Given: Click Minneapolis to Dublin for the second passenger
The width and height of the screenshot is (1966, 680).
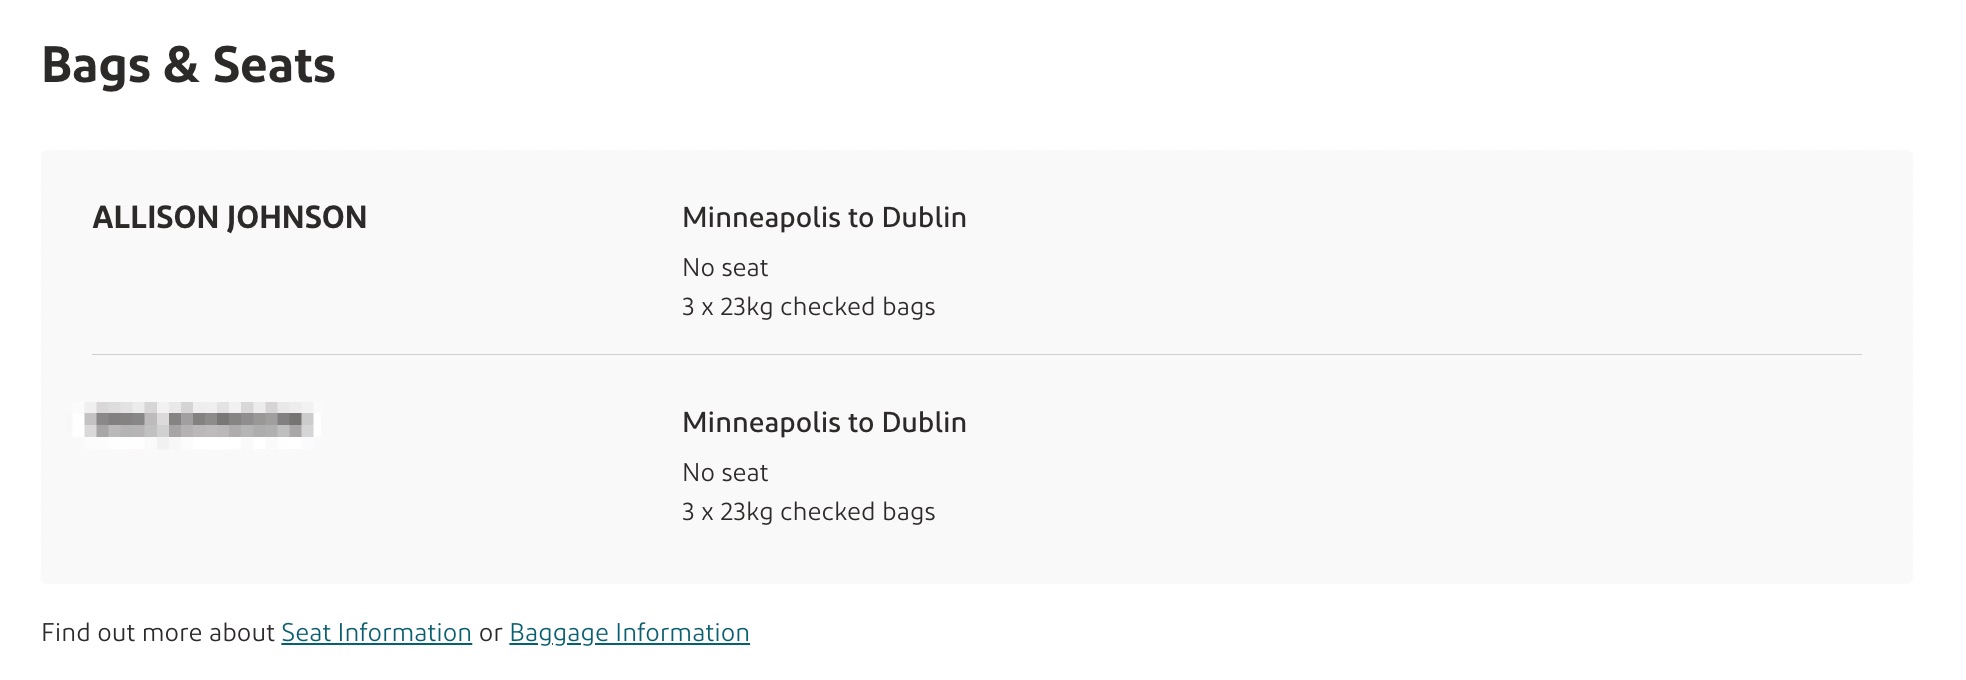Looking at the screenshot, I should (824, 422).
